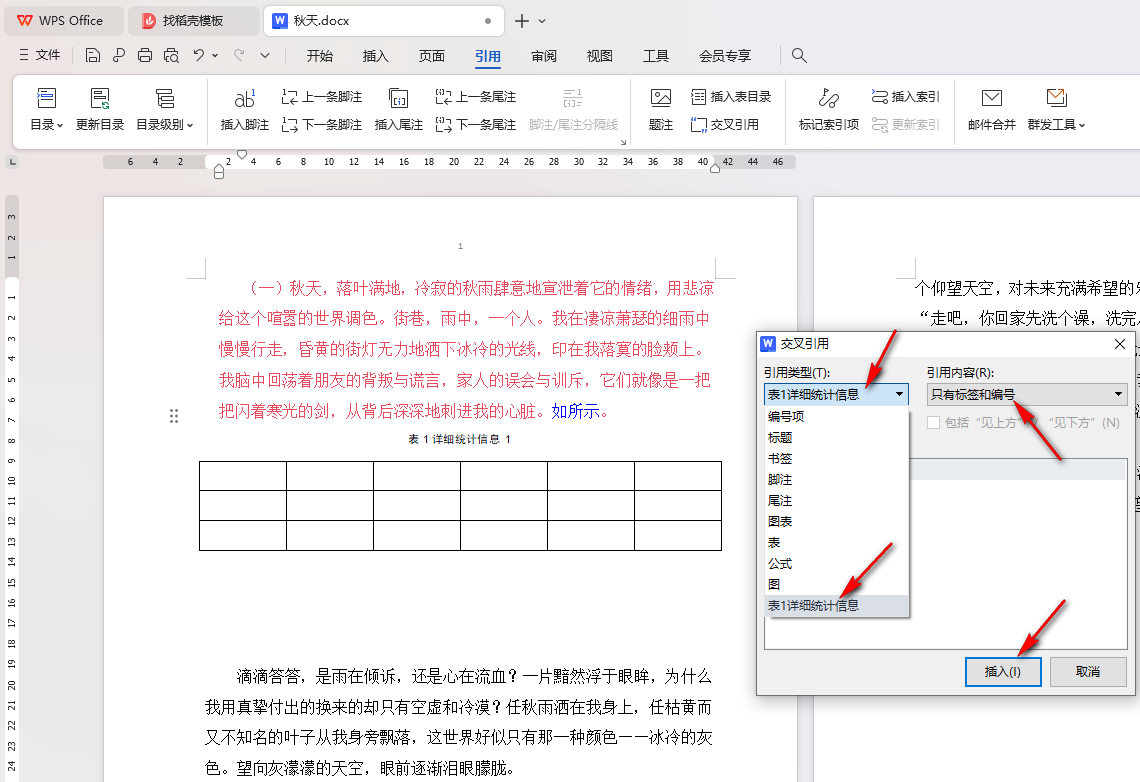Image resolution: width=1140 pixels, height=782 pixels.
Task: Click the right indent marker on ruler
Action: pos(715,169)
